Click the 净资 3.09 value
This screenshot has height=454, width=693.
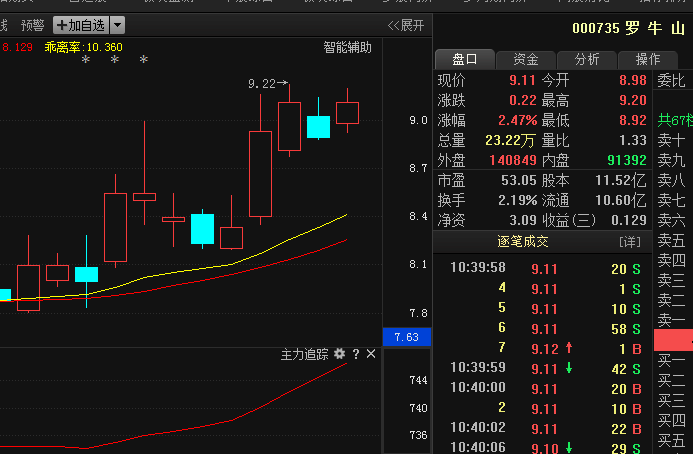(523, 220)
